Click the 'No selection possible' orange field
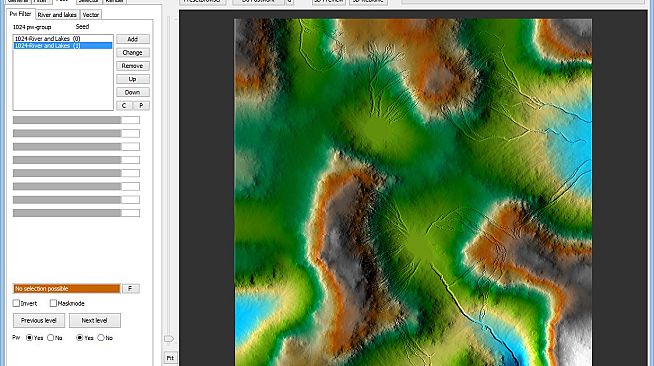654x366 pixels. point(67,288)
